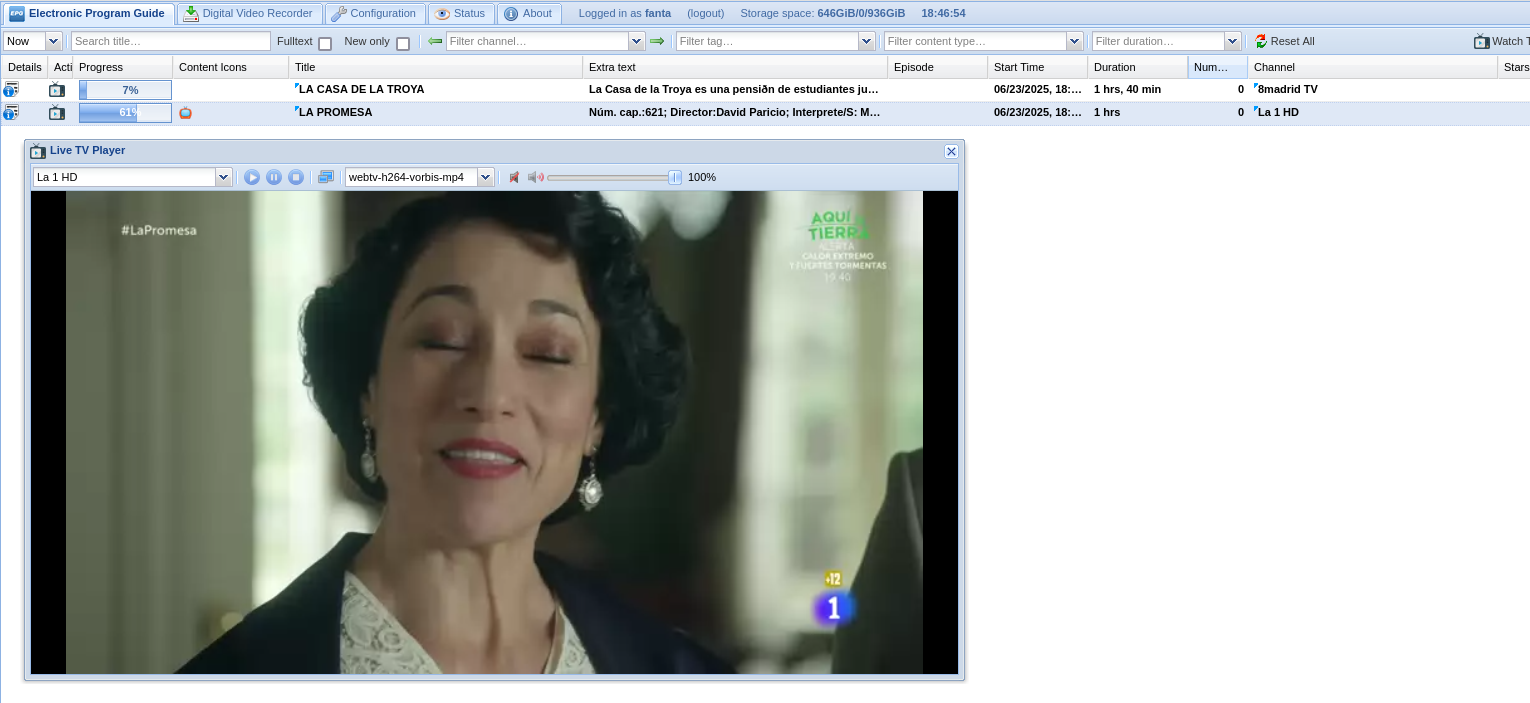
Task: Click the live video frame in the player
Action: tap(494, 432)
